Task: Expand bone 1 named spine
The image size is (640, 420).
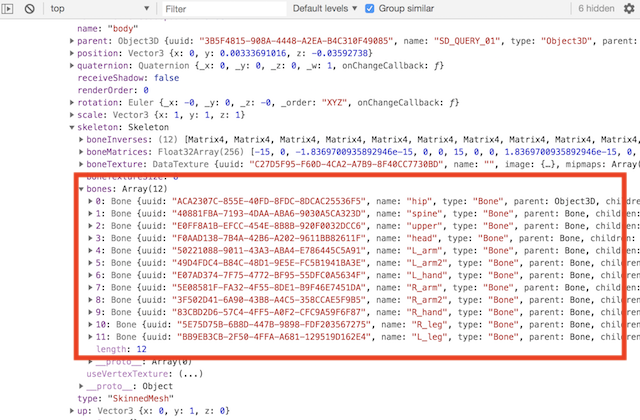Action: (91, 213)
